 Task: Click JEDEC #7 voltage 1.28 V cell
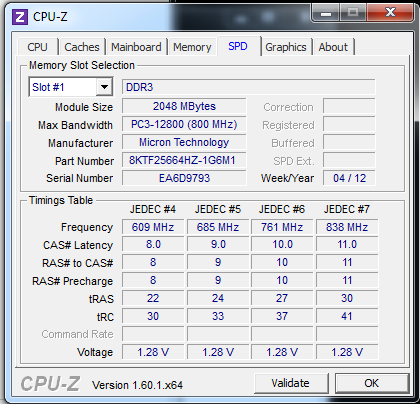click(x=347, y=352)
